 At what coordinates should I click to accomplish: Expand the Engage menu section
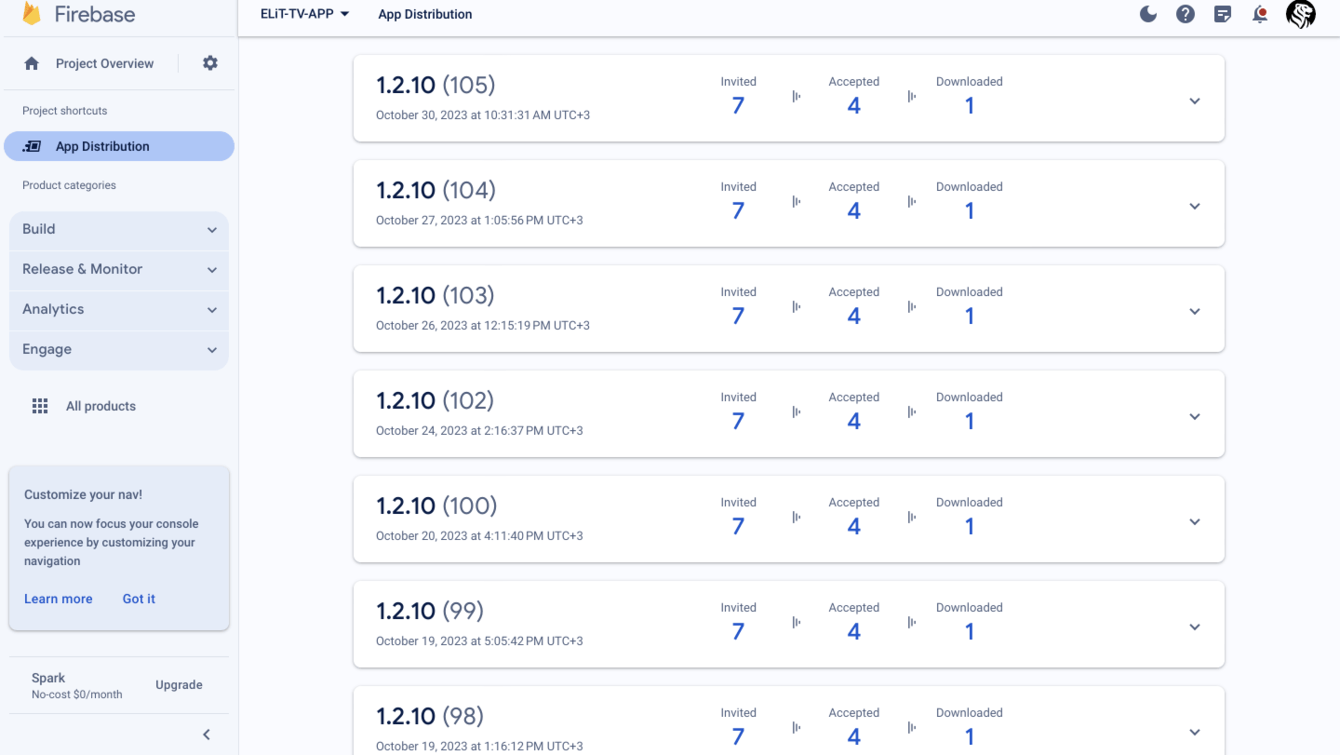coord(119,350)
